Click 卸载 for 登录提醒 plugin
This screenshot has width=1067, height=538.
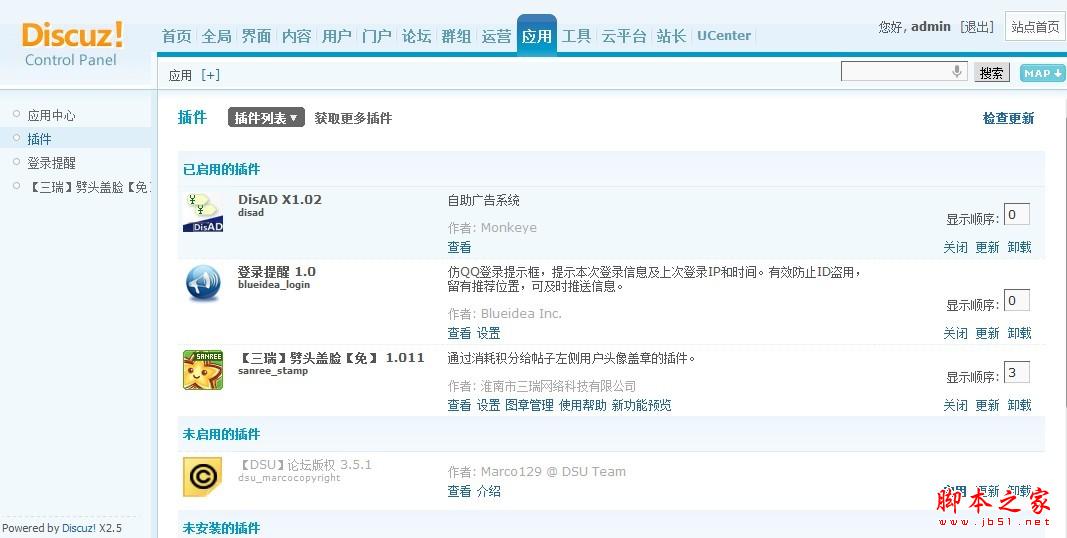1019,333
